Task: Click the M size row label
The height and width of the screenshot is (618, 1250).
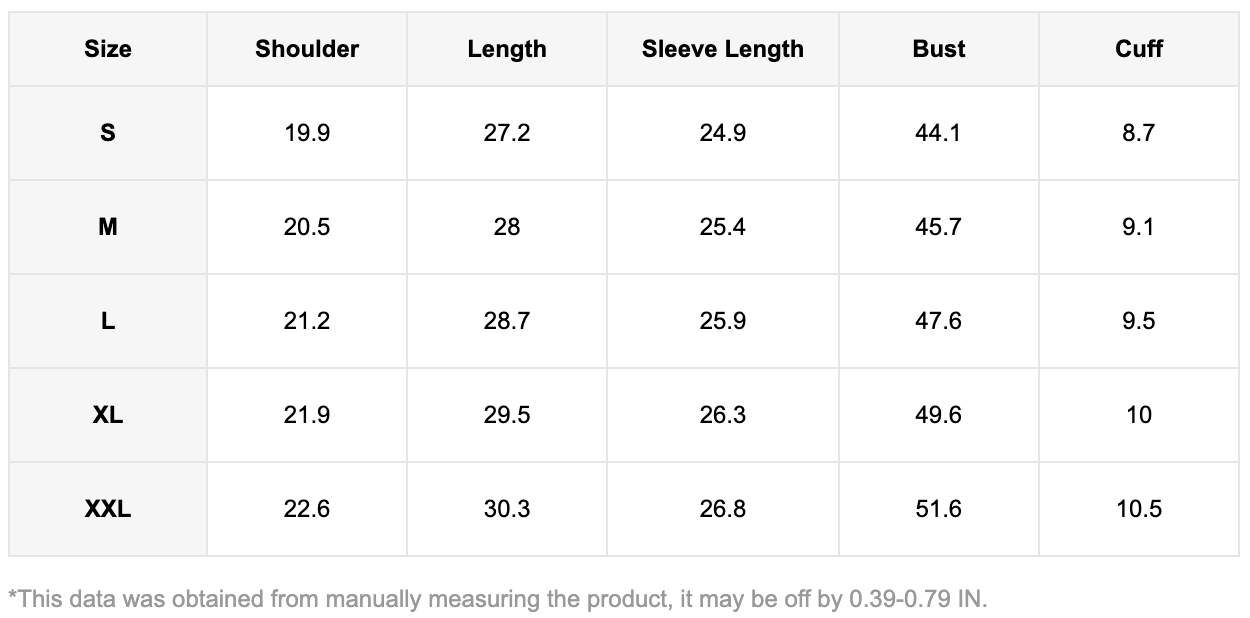Action: tap(108, 227)
